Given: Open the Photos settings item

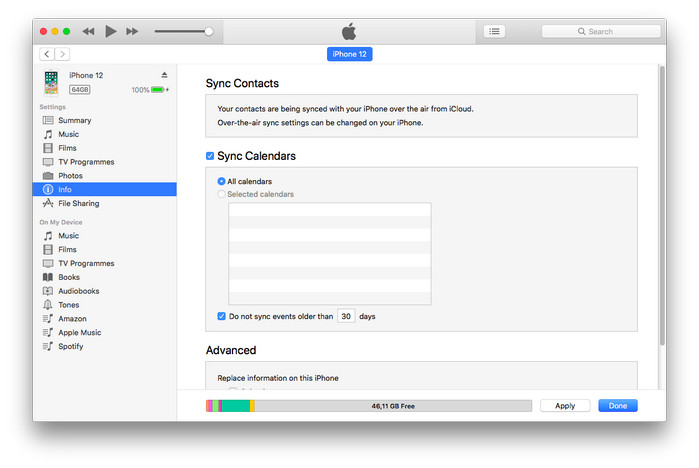Looking at the screenshot, I should click(104, 176).
